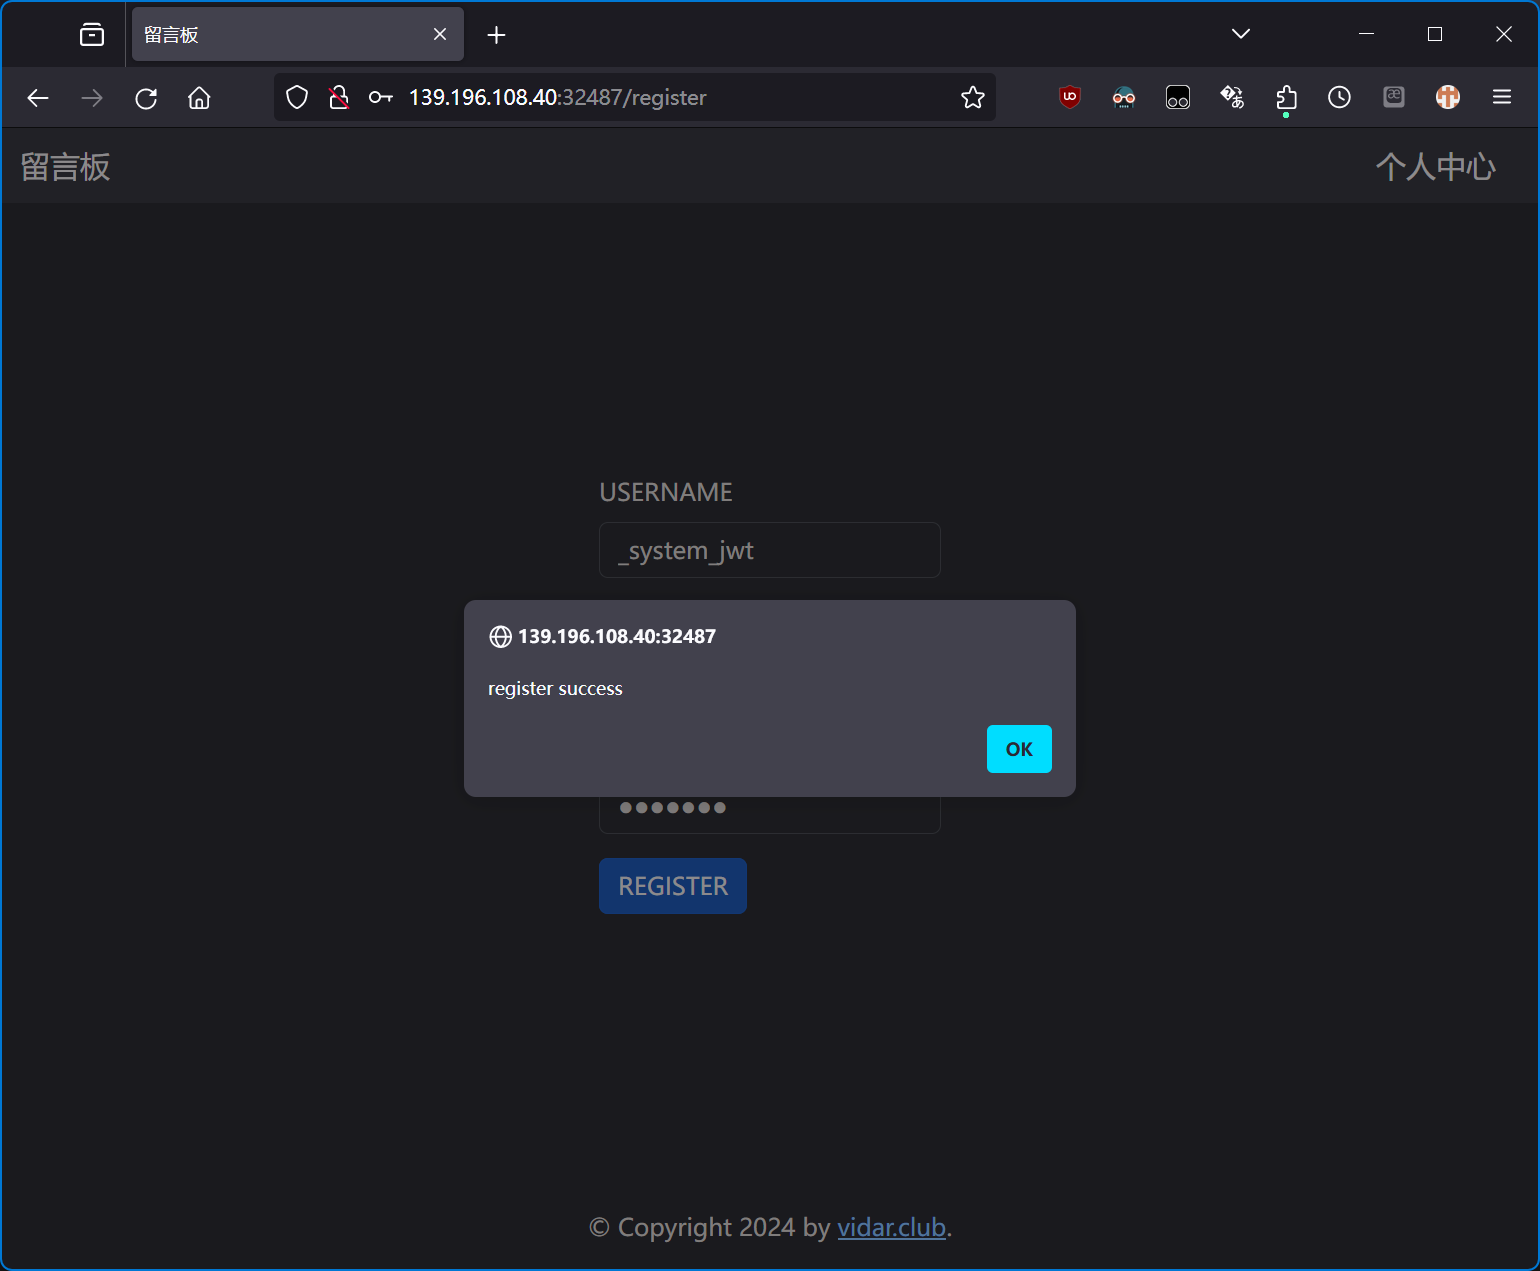Go to the browser home page
This screenshot has width=1540, height=1271.
(x=199, y=98)
